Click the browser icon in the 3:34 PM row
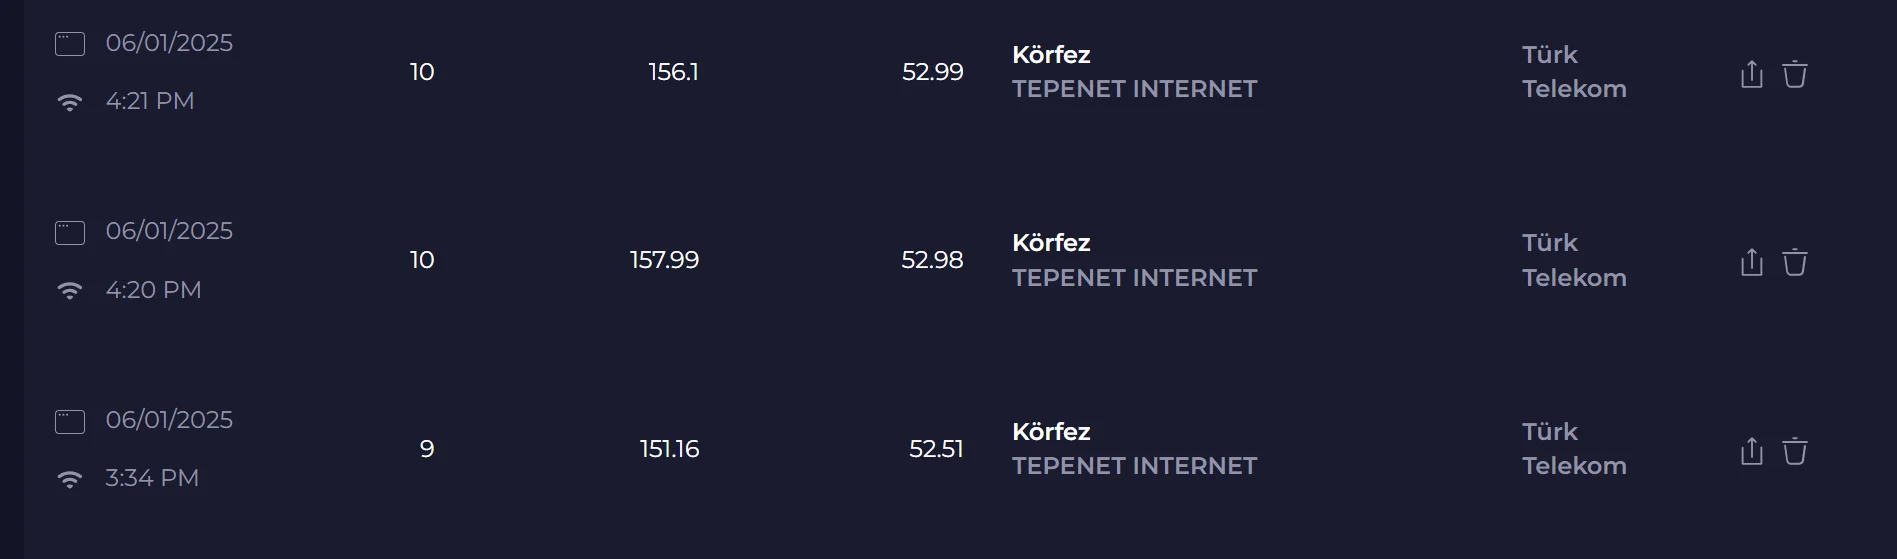 (69, 421)
